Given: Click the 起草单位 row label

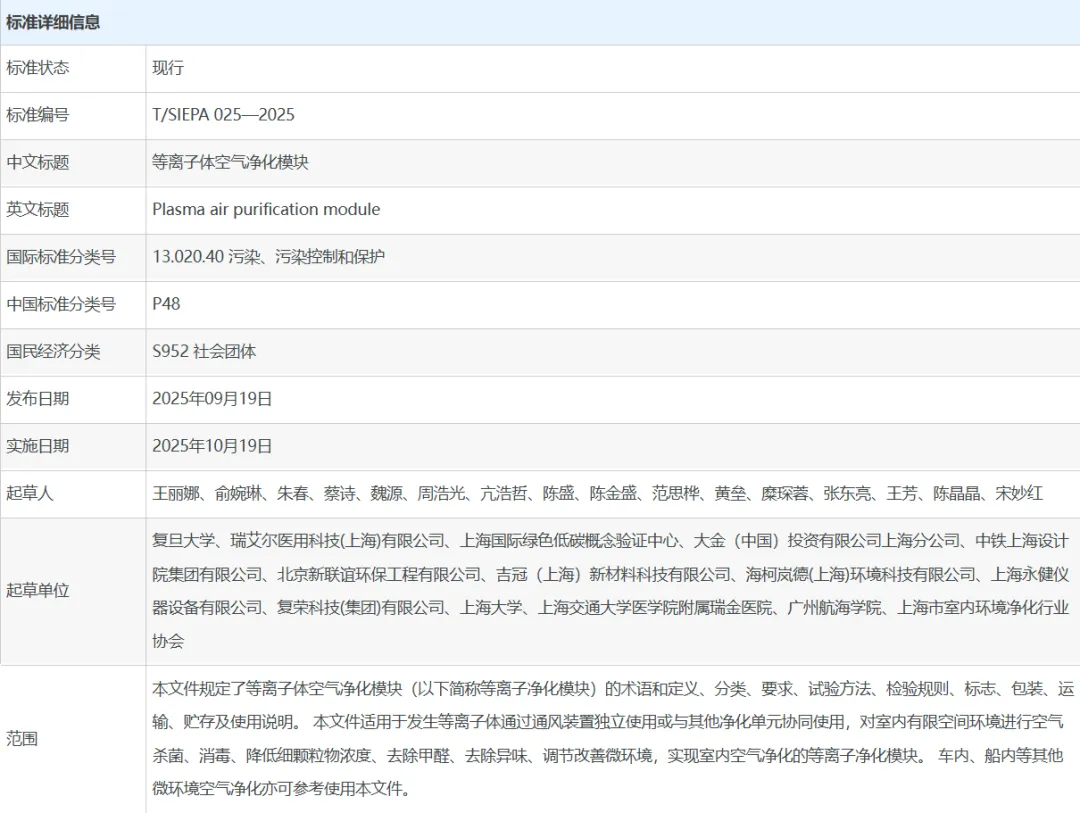Looking at the screenshot, I should point(38,590).
